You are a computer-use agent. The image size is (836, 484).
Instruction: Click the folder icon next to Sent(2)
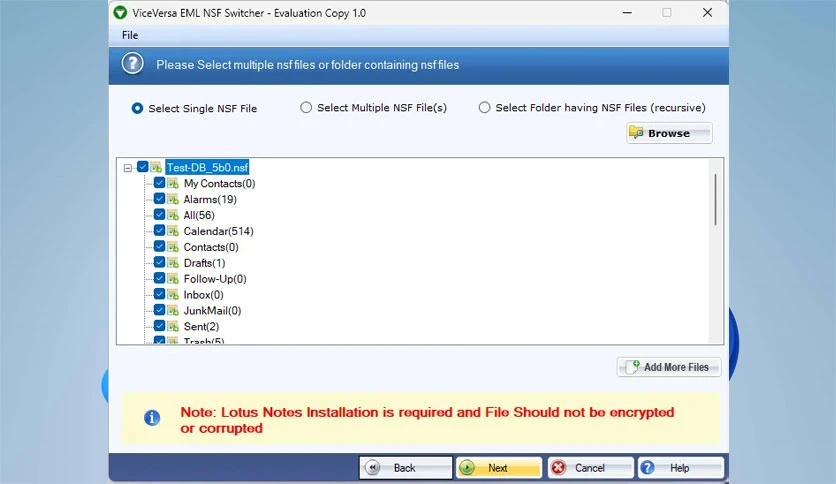tap(173, 326)
